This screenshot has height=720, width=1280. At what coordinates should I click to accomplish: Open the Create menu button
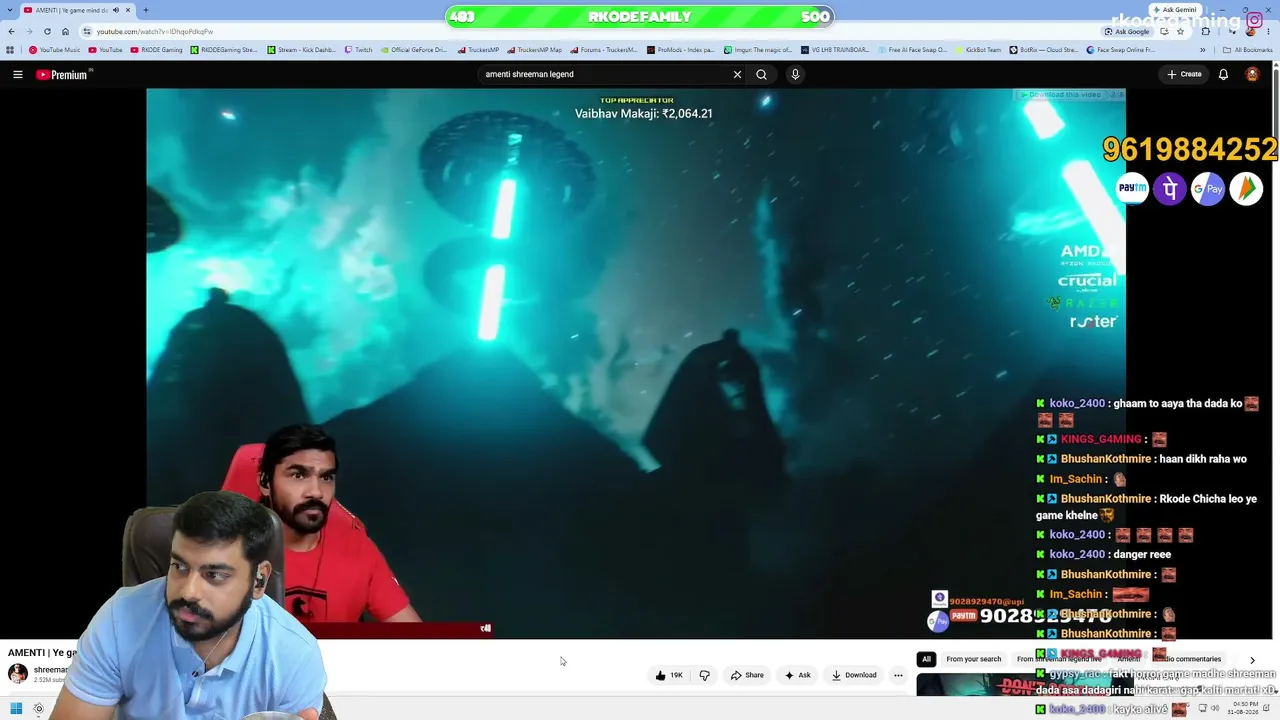(1184, 74)
